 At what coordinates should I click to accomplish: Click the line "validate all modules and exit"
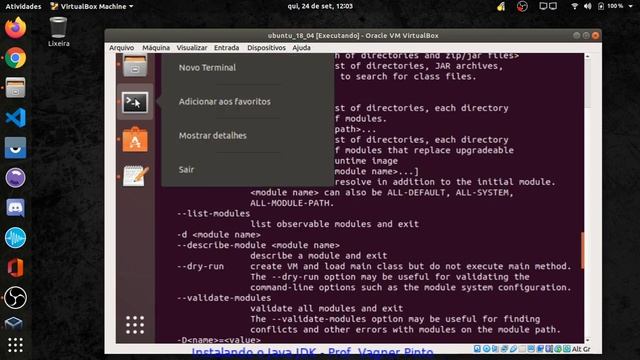tap(327, 309)
